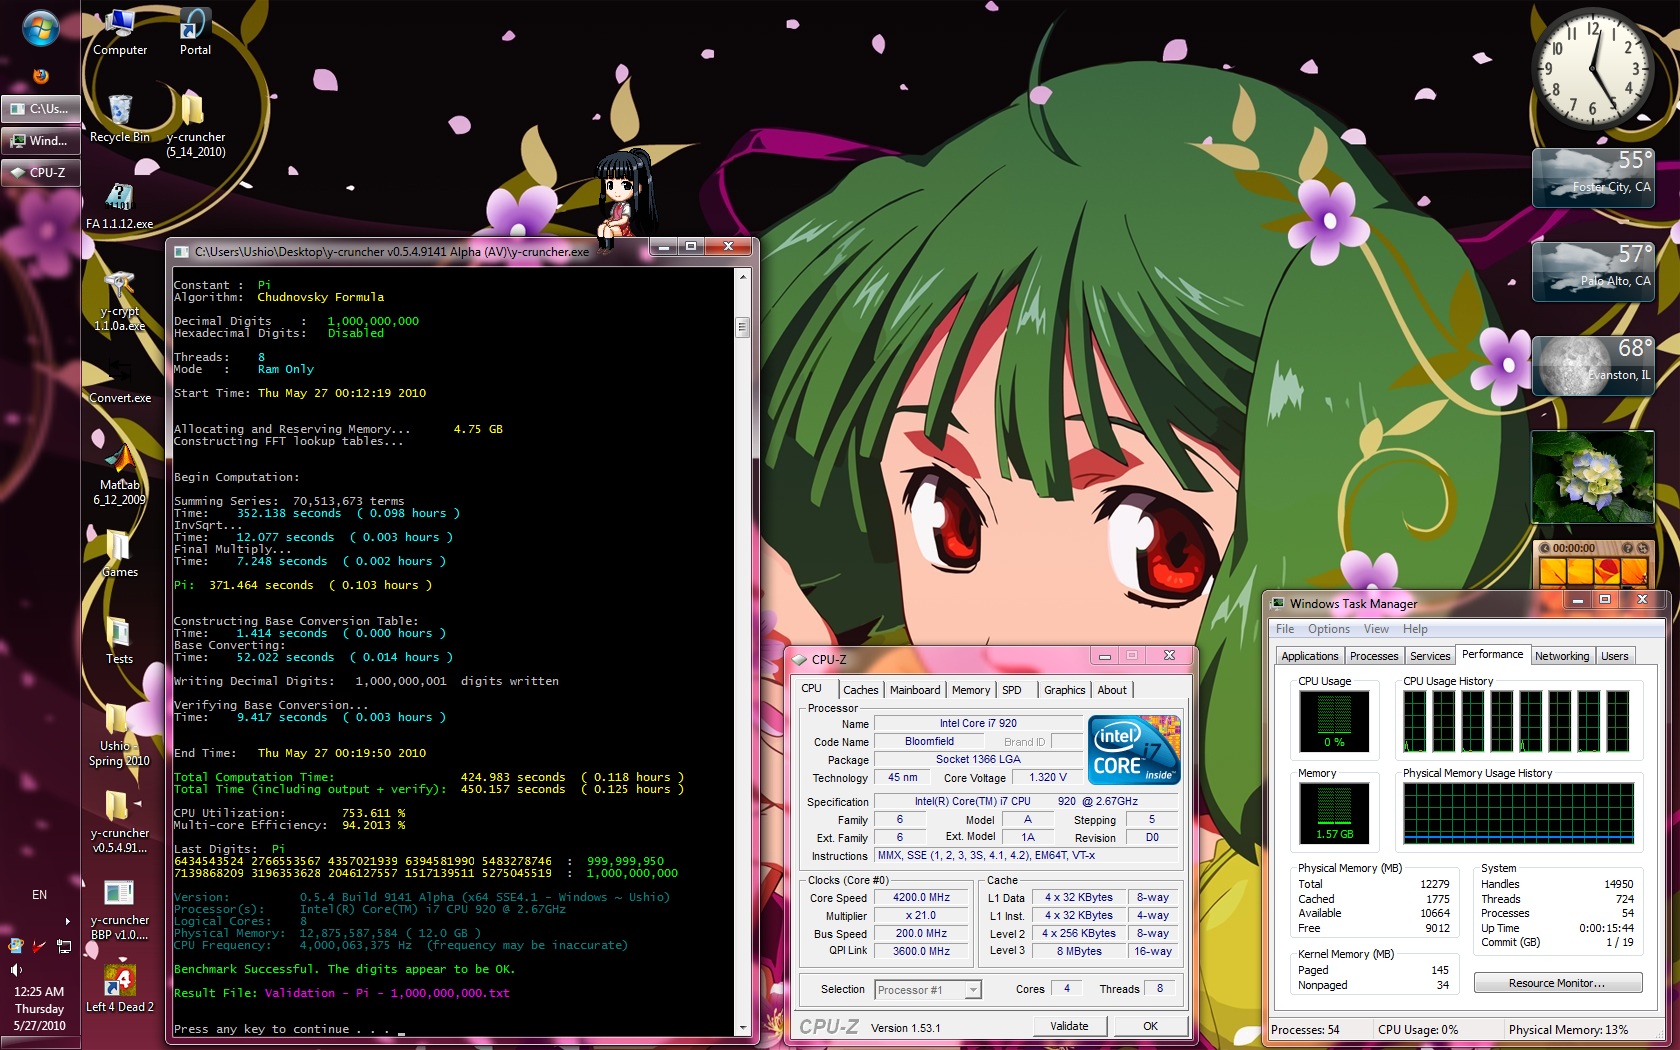Click the picture puzzle gadget timer
The height and width of the screenshot is (1050, 1680).
1574,548
